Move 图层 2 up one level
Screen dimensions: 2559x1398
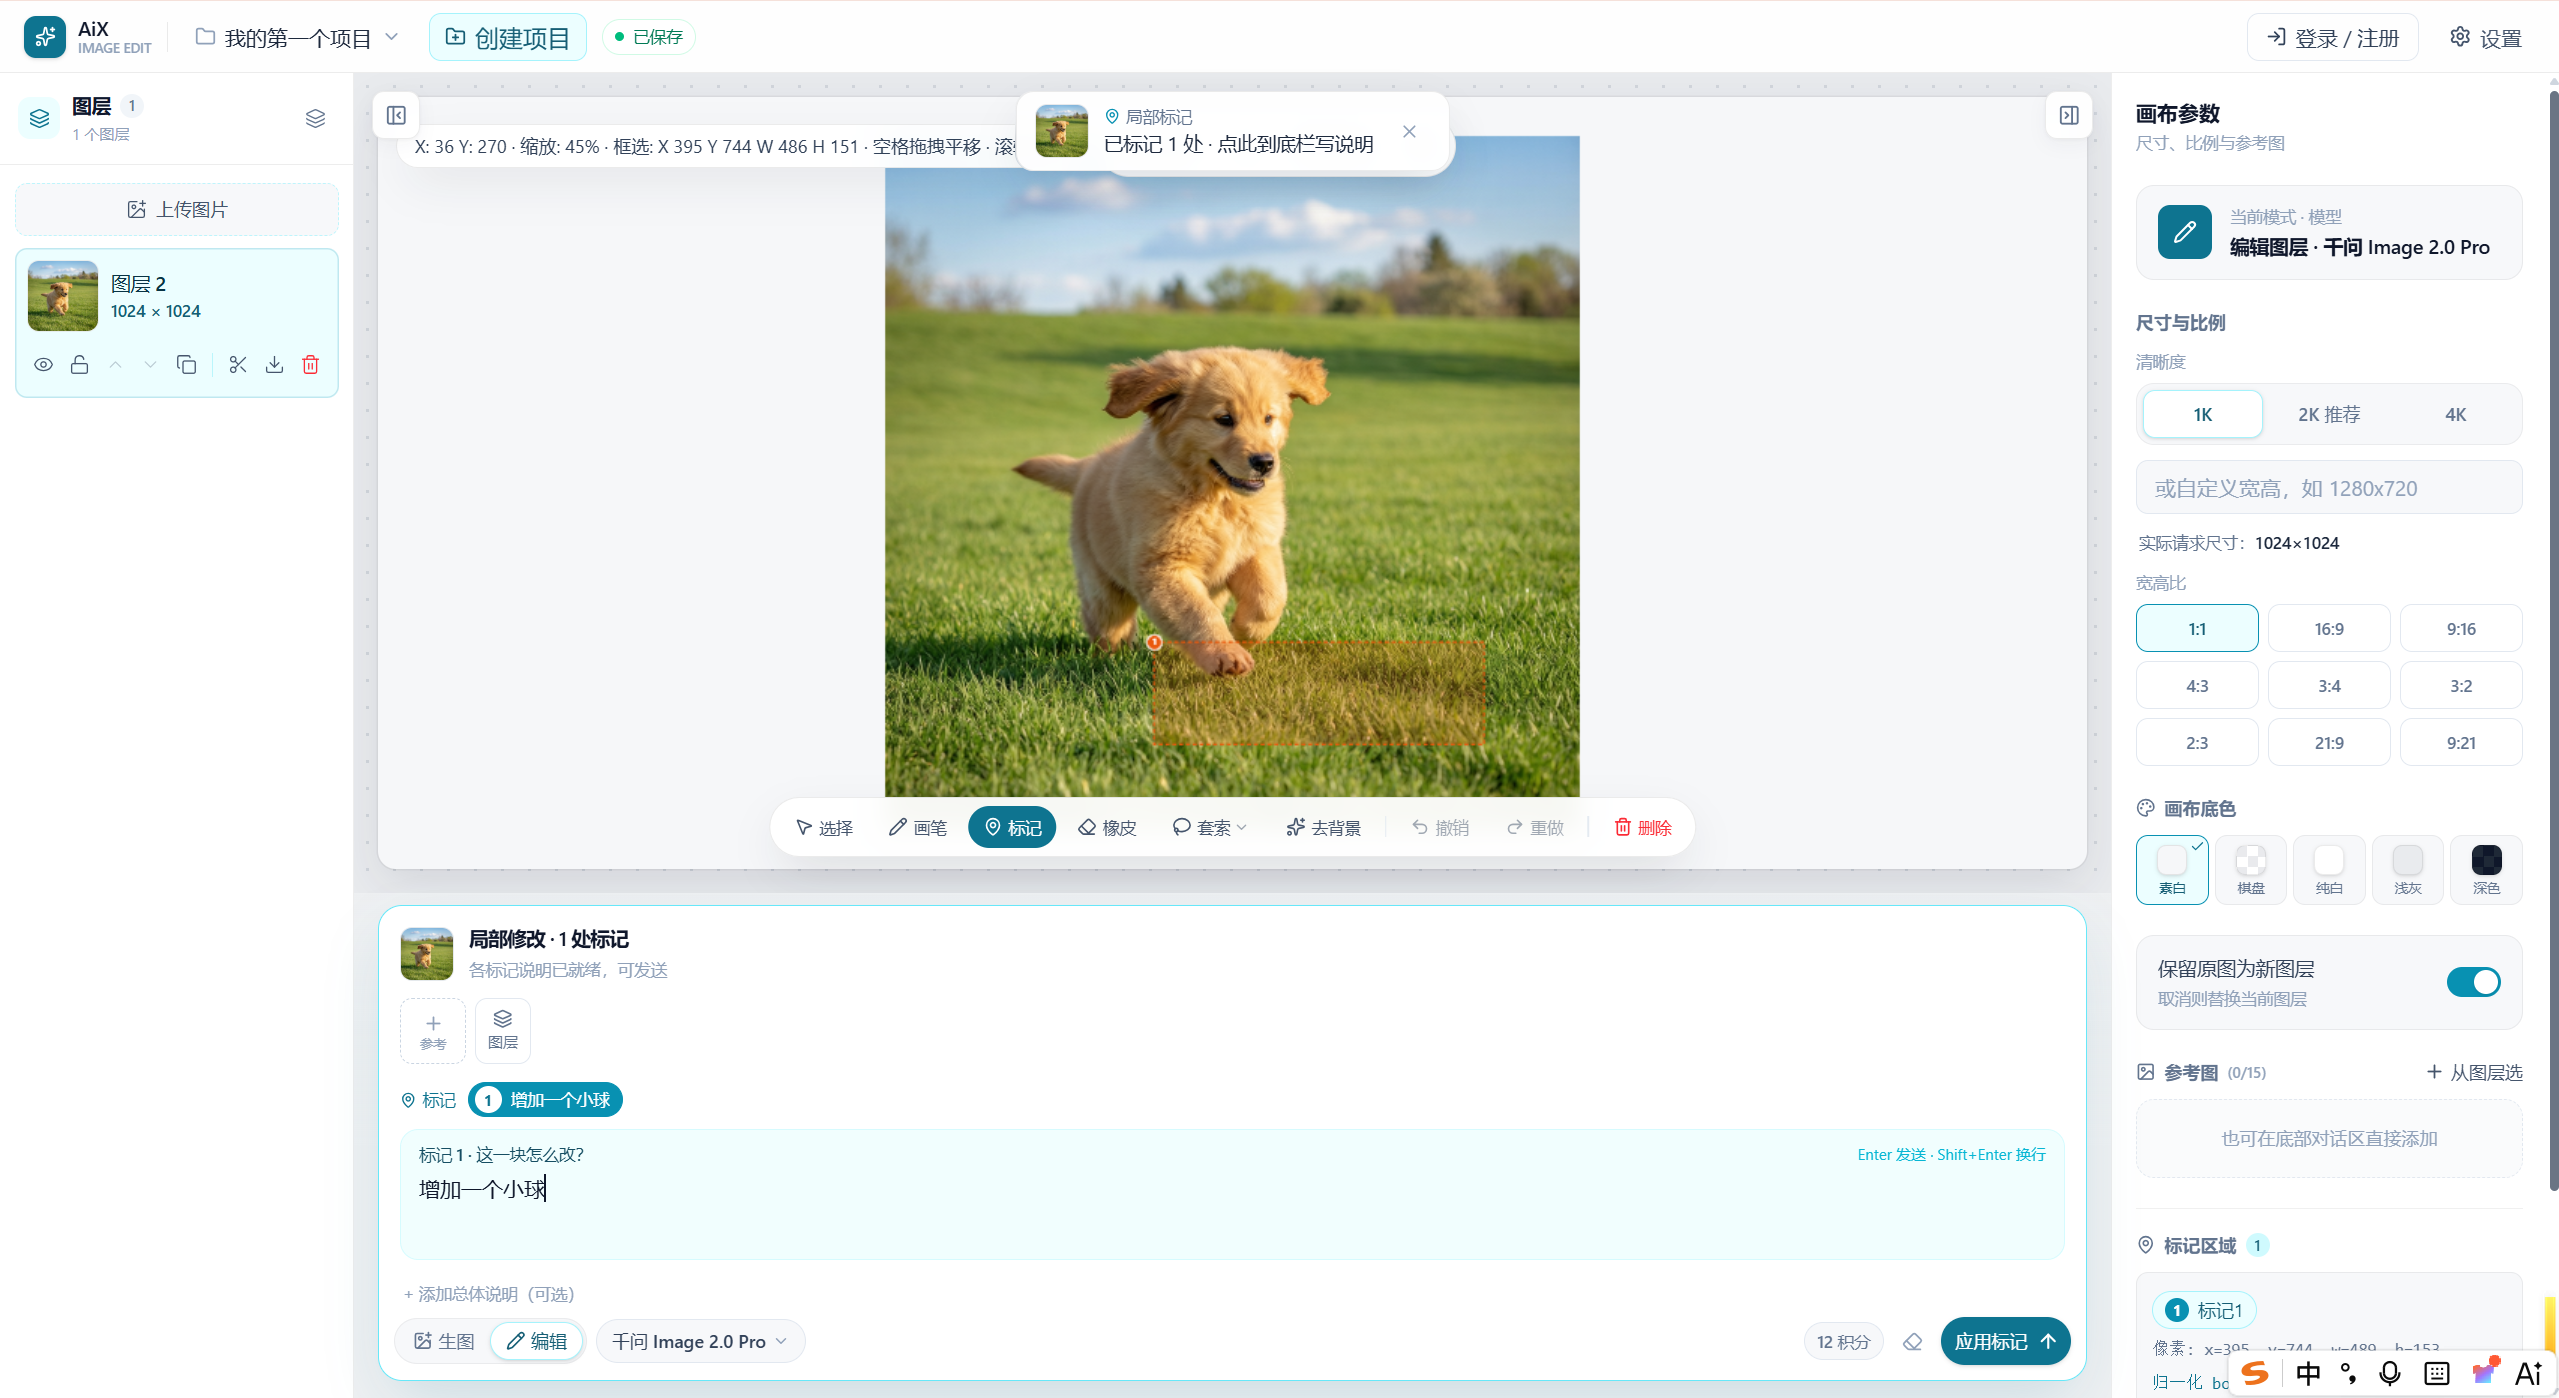click(x=116, y=365)
